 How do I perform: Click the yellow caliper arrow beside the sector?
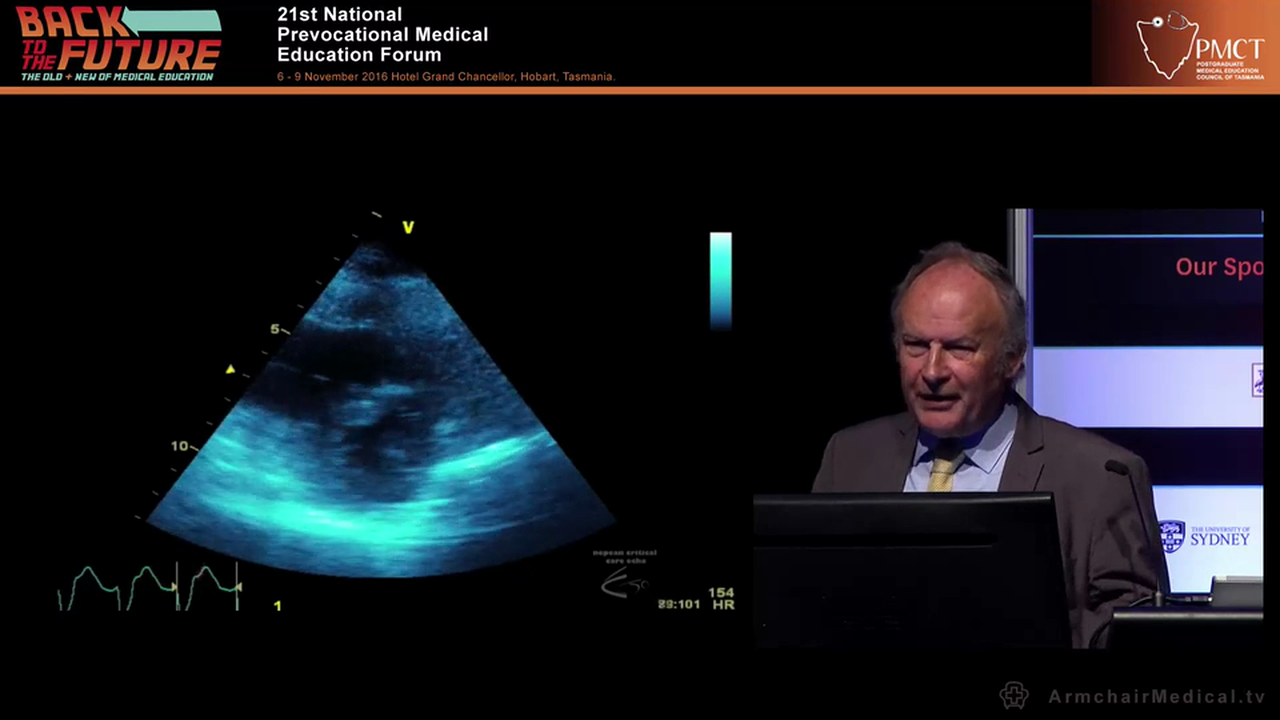coord(229,370)
